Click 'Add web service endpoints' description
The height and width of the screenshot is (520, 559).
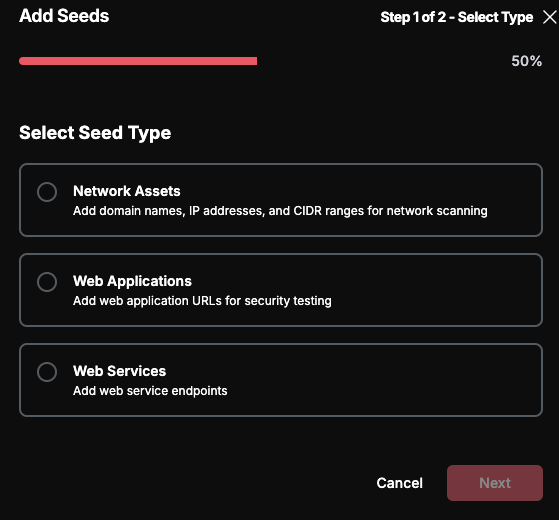150,391
